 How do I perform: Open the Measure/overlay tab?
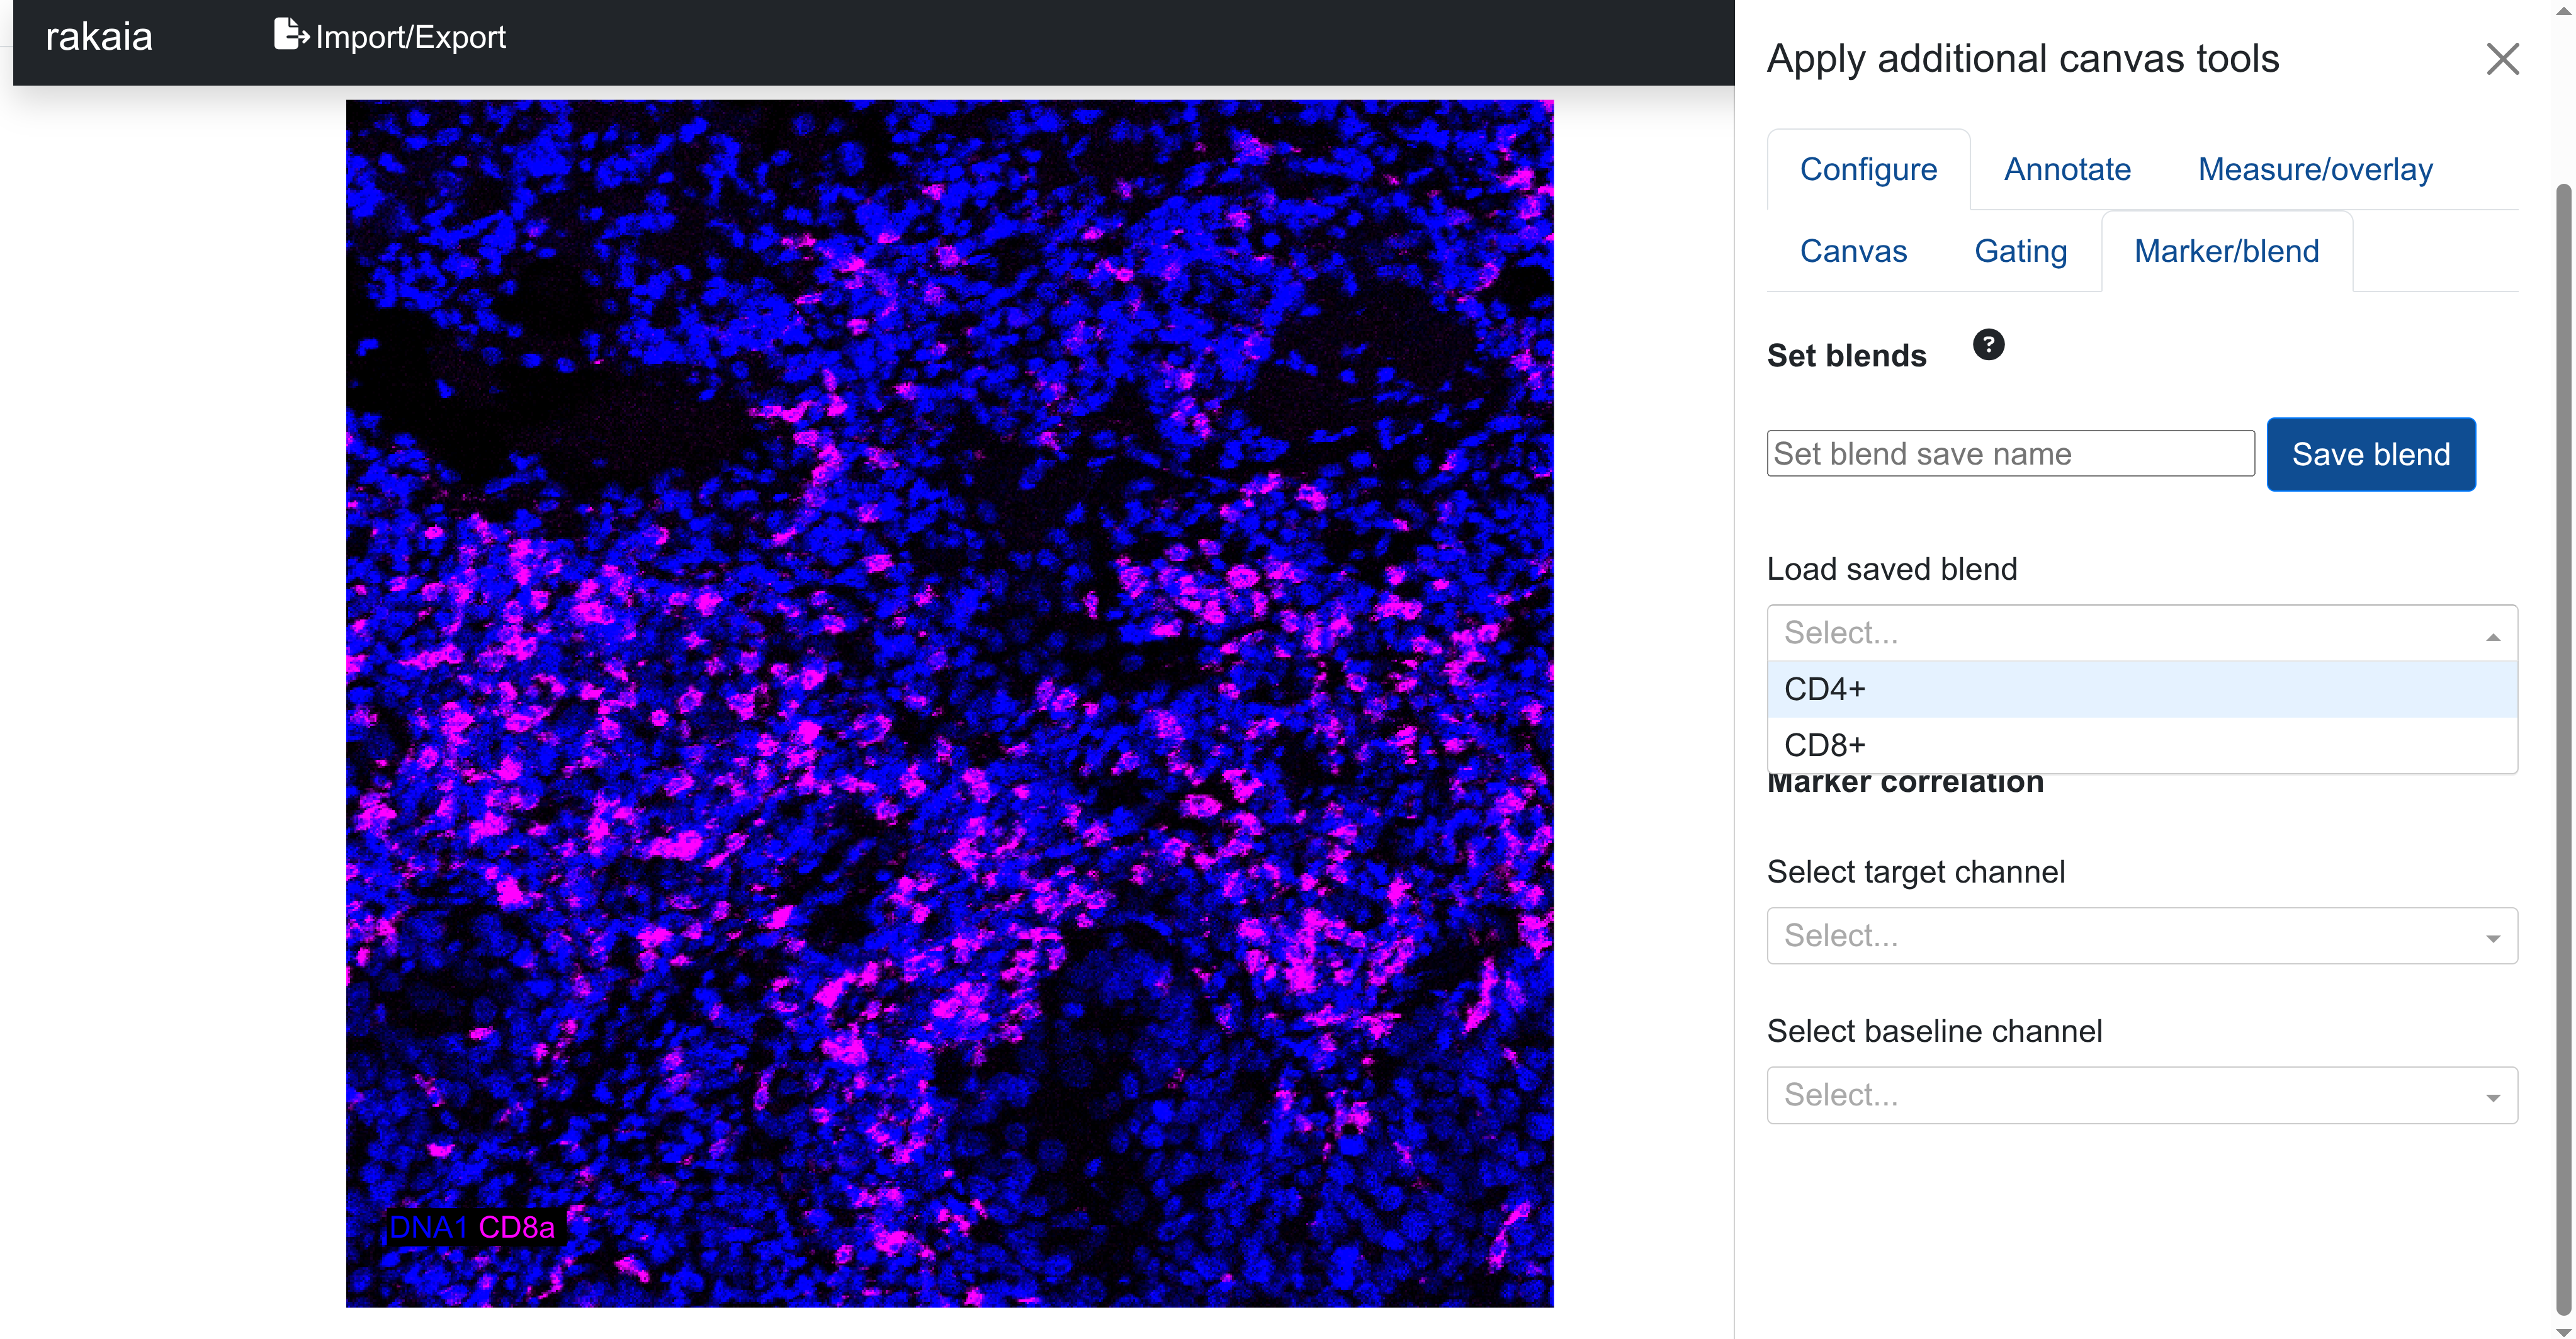pyautogui.click(x=2315, y=169)
